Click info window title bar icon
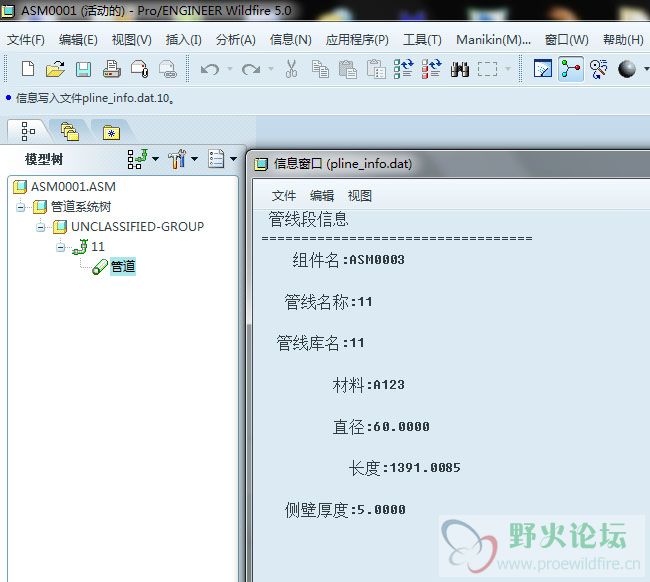The image size is (650, 582). pyautogui.click(x=261, y=164)
